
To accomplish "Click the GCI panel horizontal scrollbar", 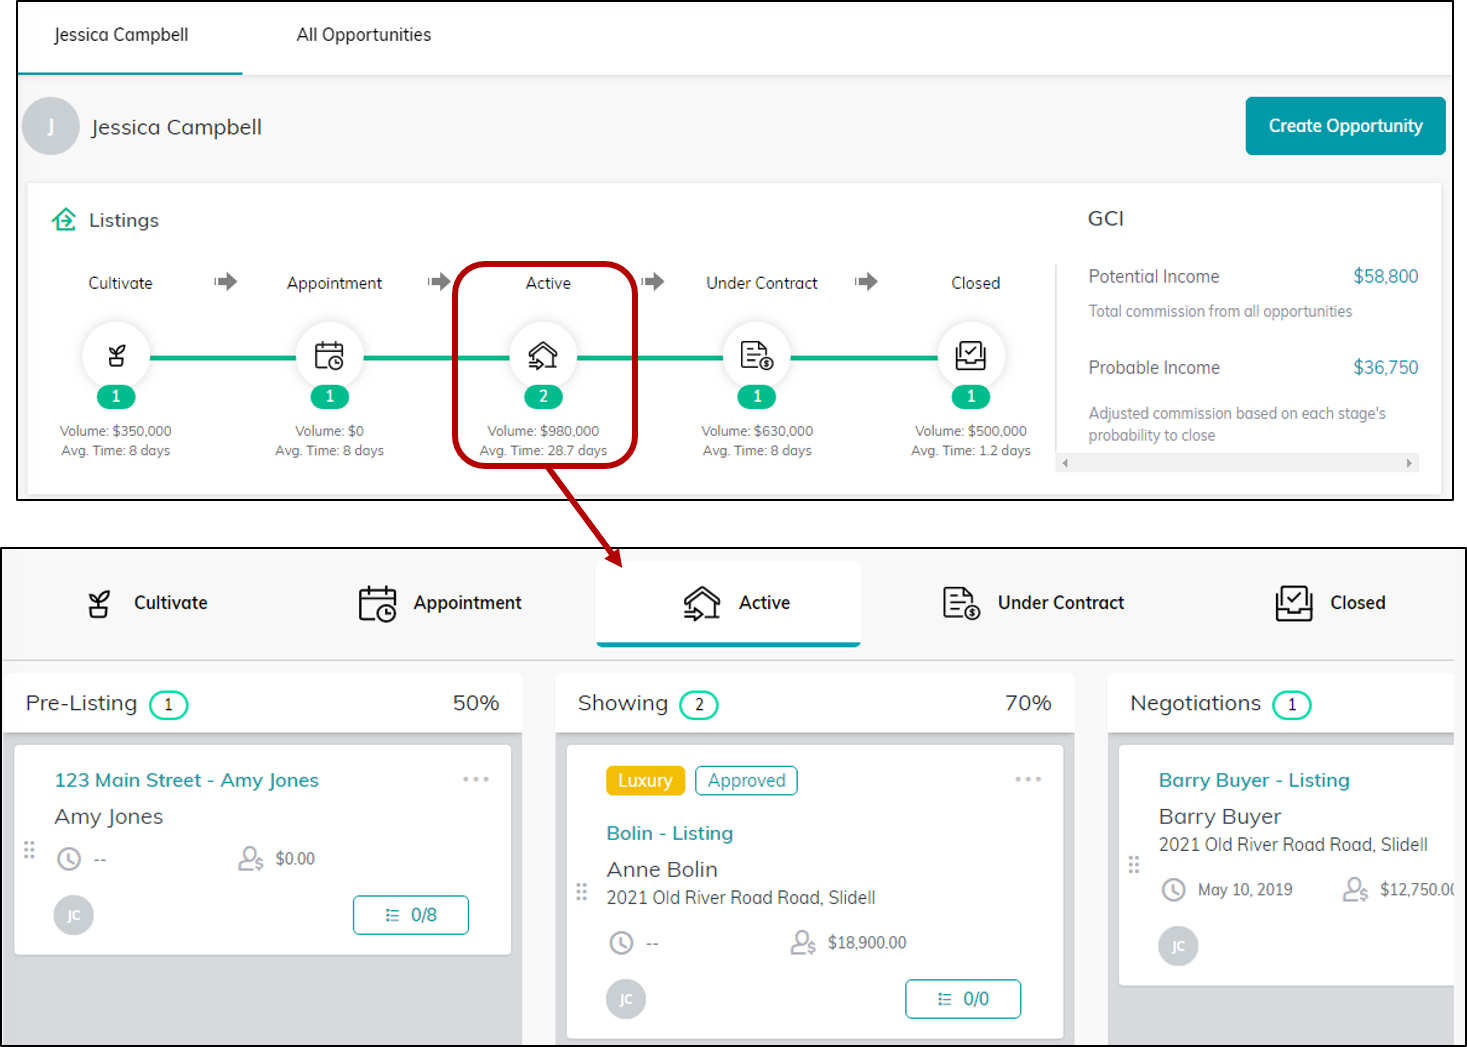I will click(1237, 463).
